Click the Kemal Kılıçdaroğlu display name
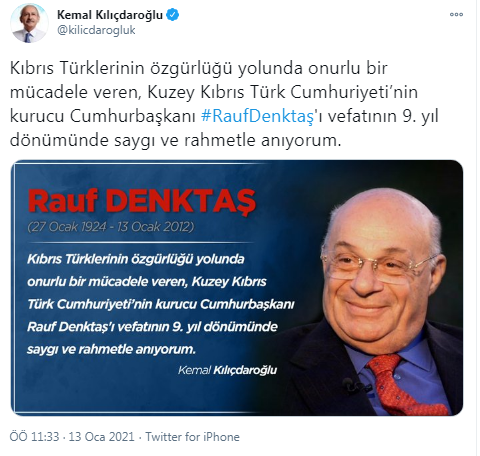The width and height of the screenshot is (480, 456). [110, 15]
